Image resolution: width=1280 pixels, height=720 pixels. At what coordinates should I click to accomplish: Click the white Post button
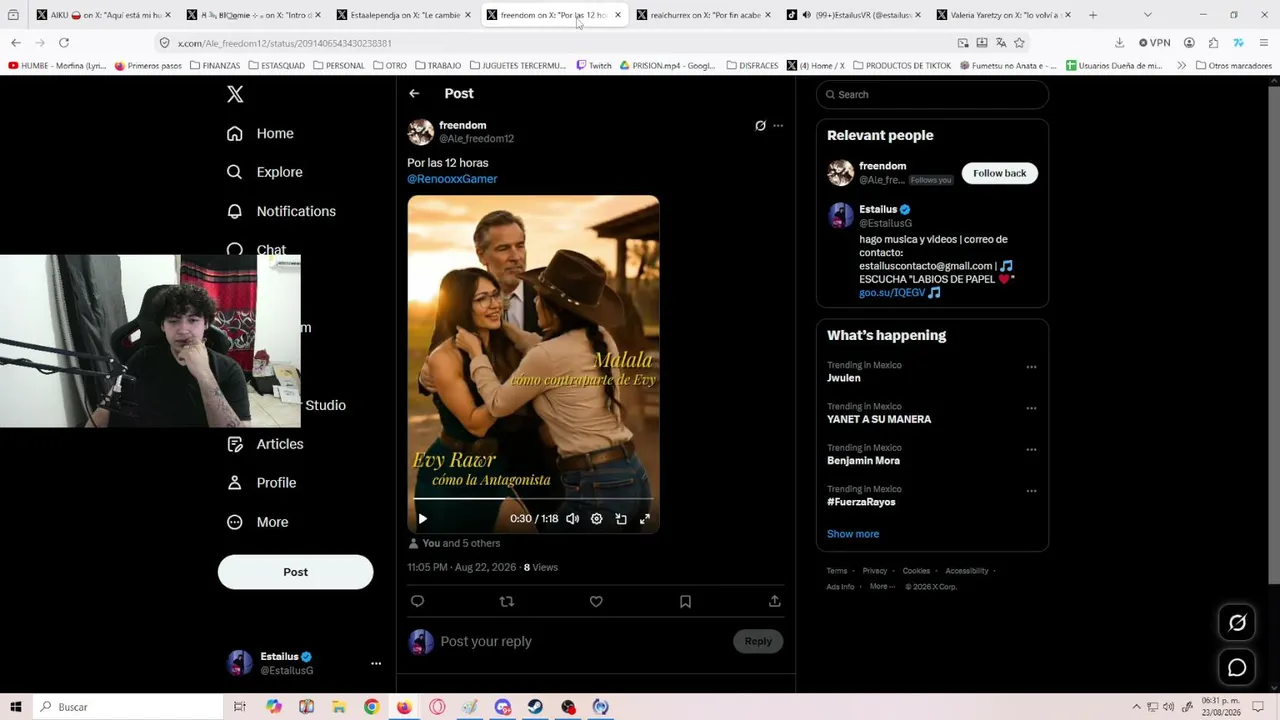coord(295,572)
